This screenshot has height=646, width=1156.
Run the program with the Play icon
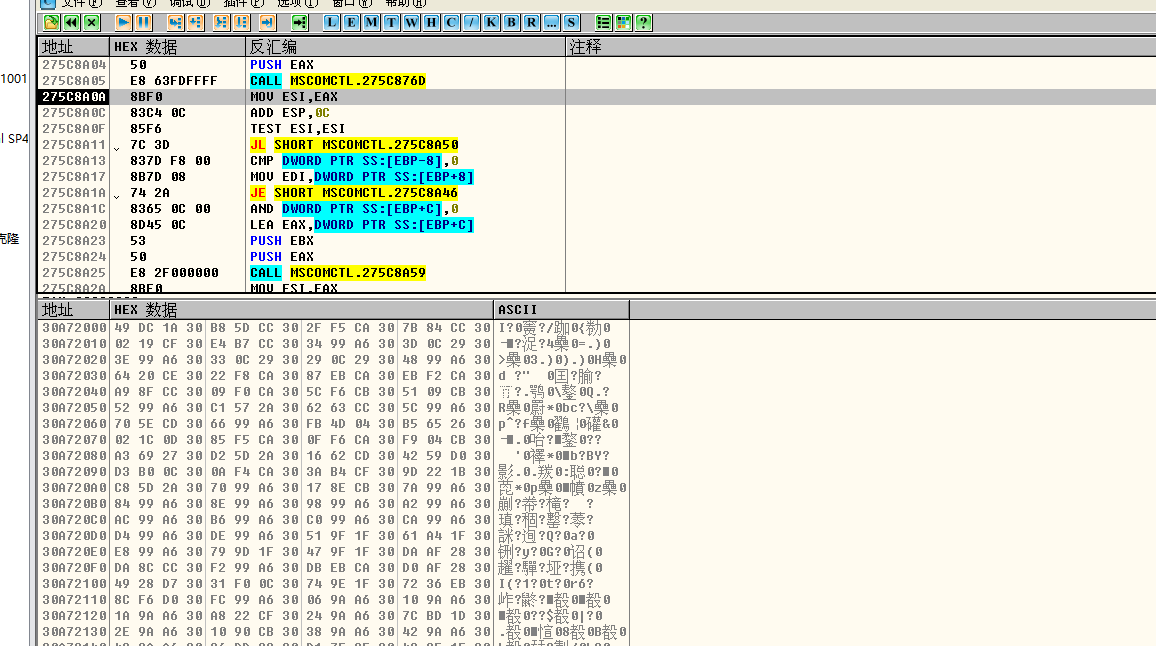click(x=123, y=22)
